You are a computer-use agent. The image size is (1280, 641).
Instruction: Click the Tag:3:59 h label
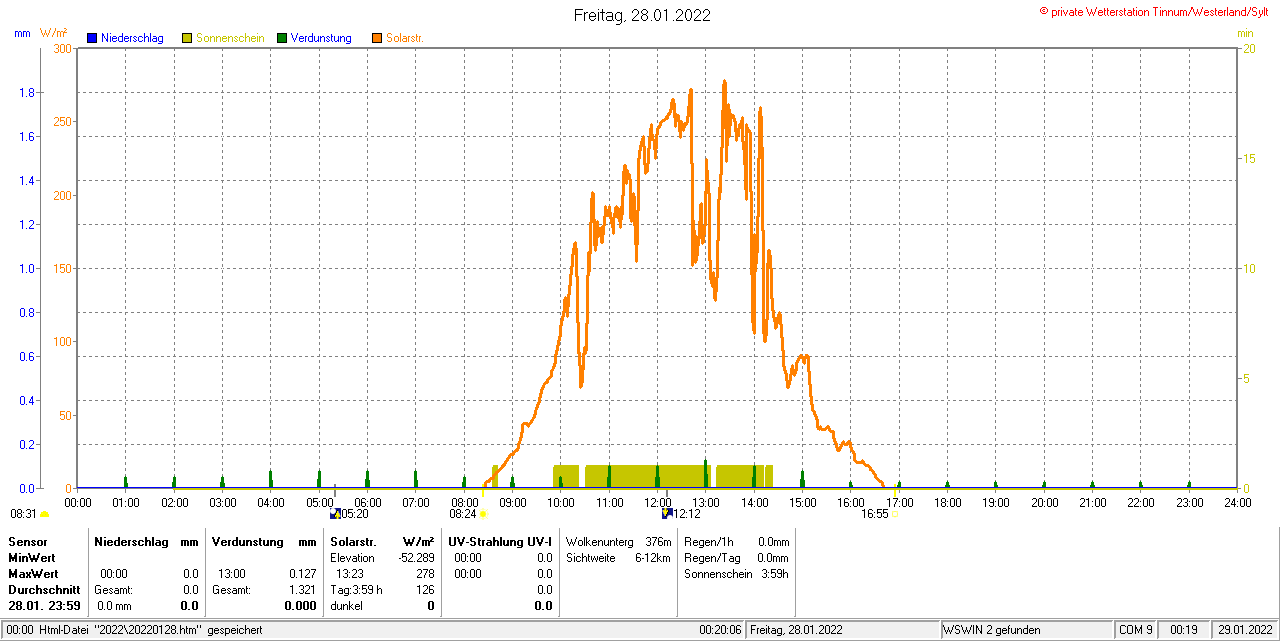click(x=356, y=590)
